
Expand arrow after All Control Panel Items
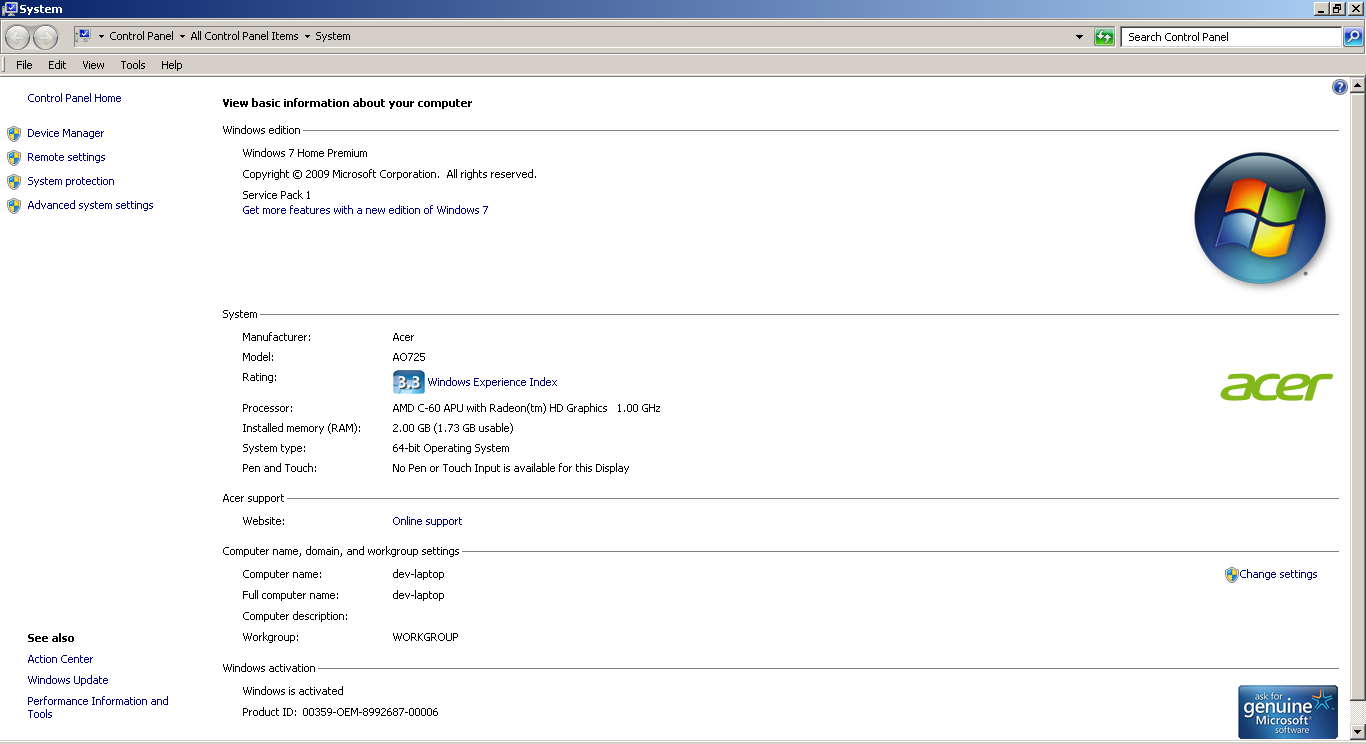coord(307,37)
